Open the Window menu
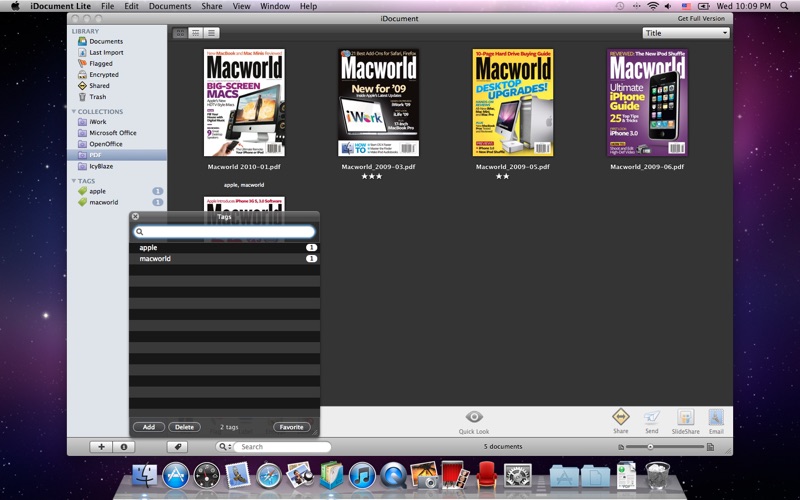 (x=275, y=6)
